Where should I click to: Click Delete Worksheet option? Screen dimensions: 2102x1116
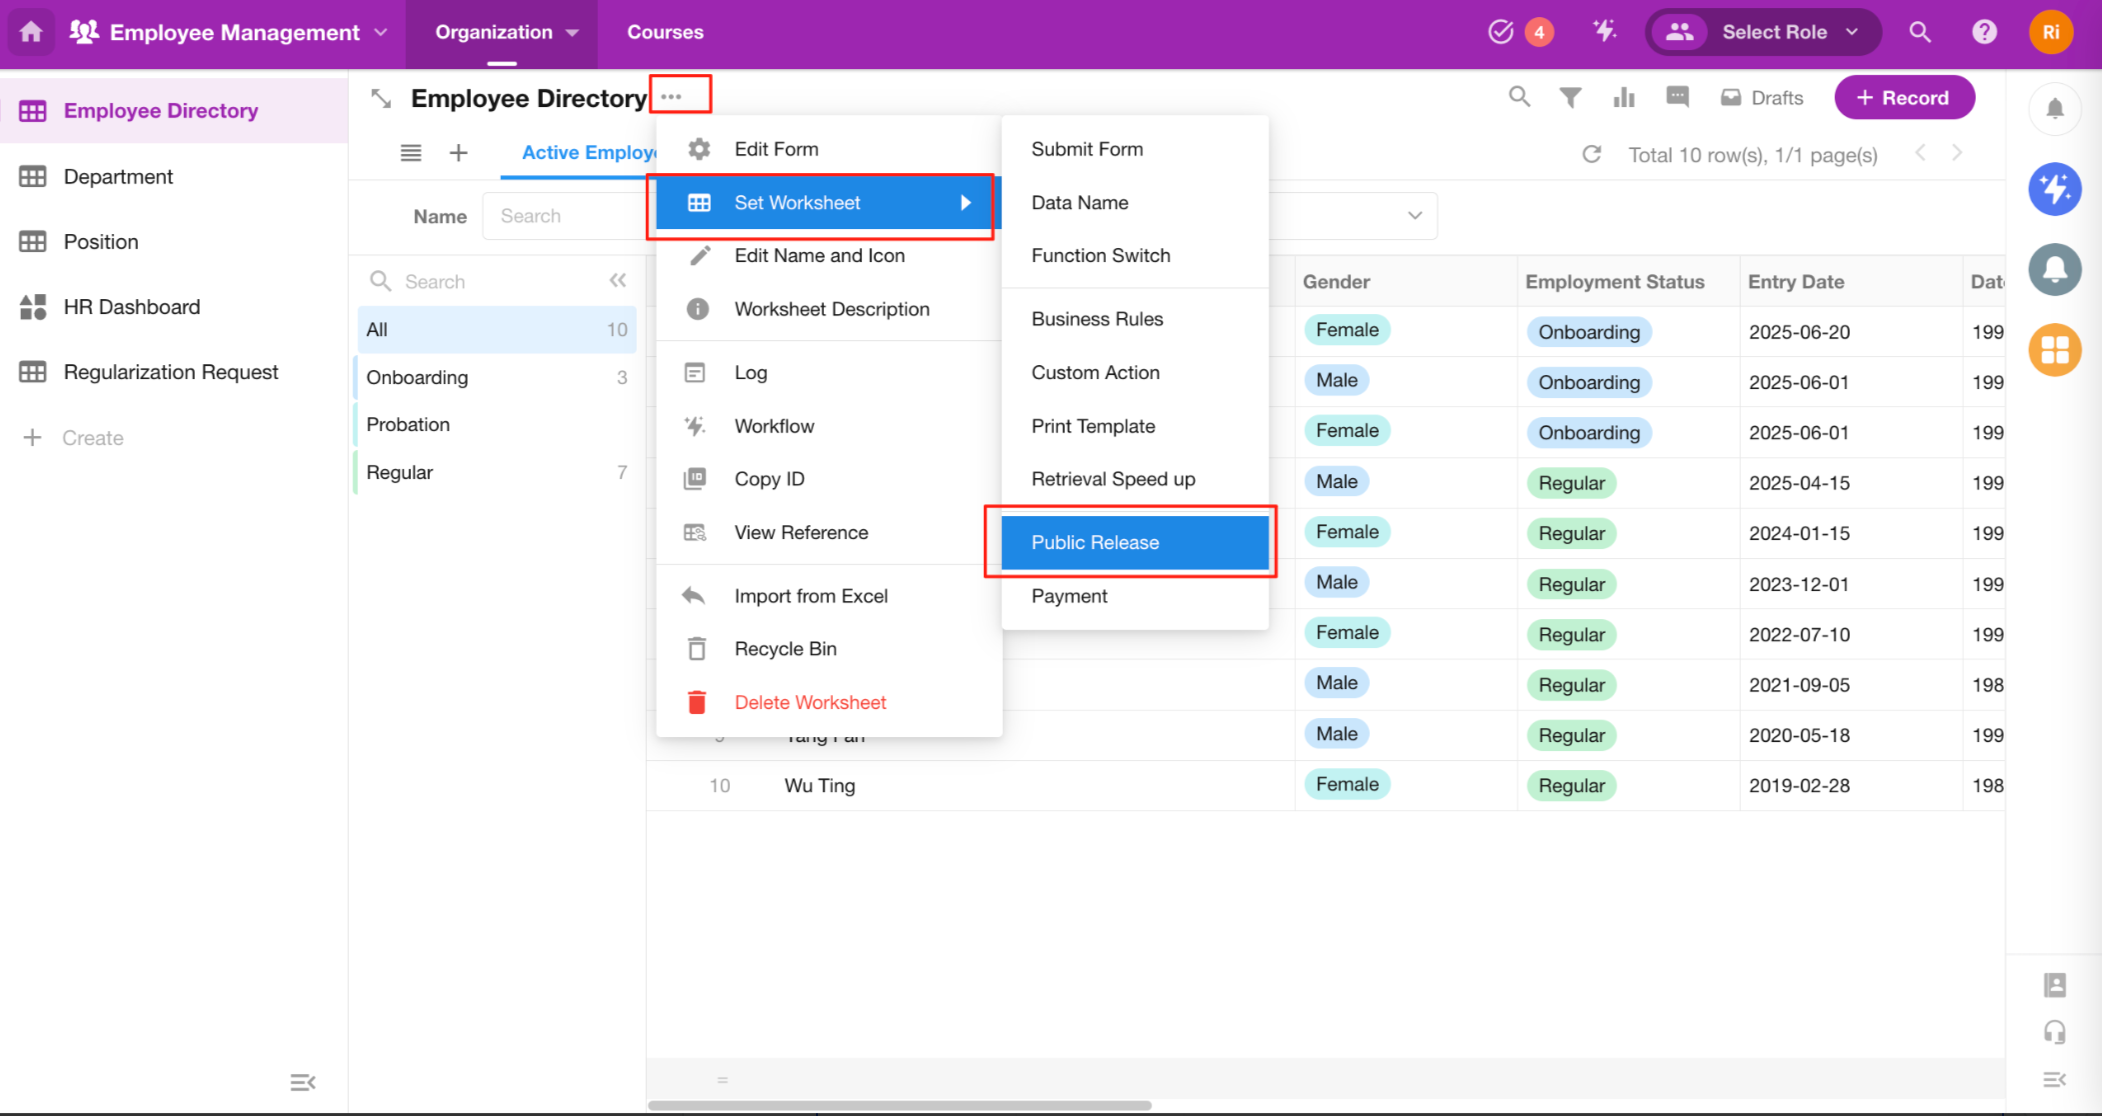coord(809,702)
